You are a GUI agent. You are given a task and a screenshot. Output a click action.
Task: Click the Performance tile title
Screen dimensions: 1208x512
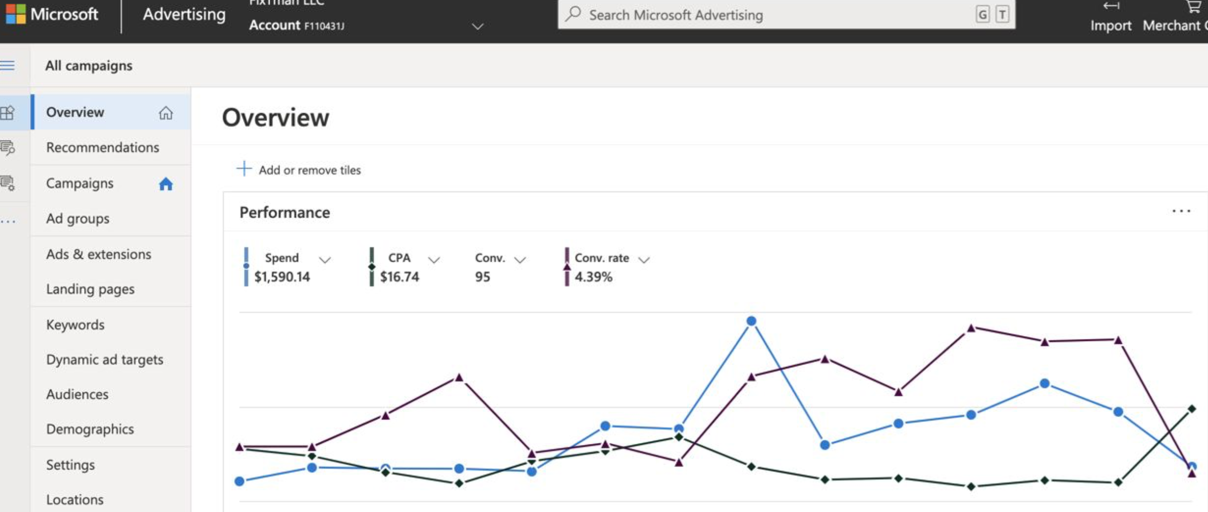[285, 212]
